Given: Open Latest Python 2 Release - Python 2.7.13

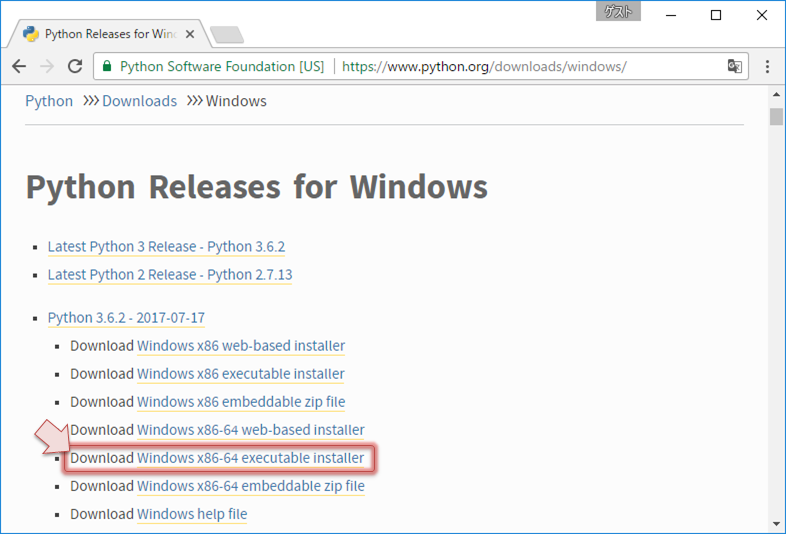Looking at the screenshot, I should 170,275.
